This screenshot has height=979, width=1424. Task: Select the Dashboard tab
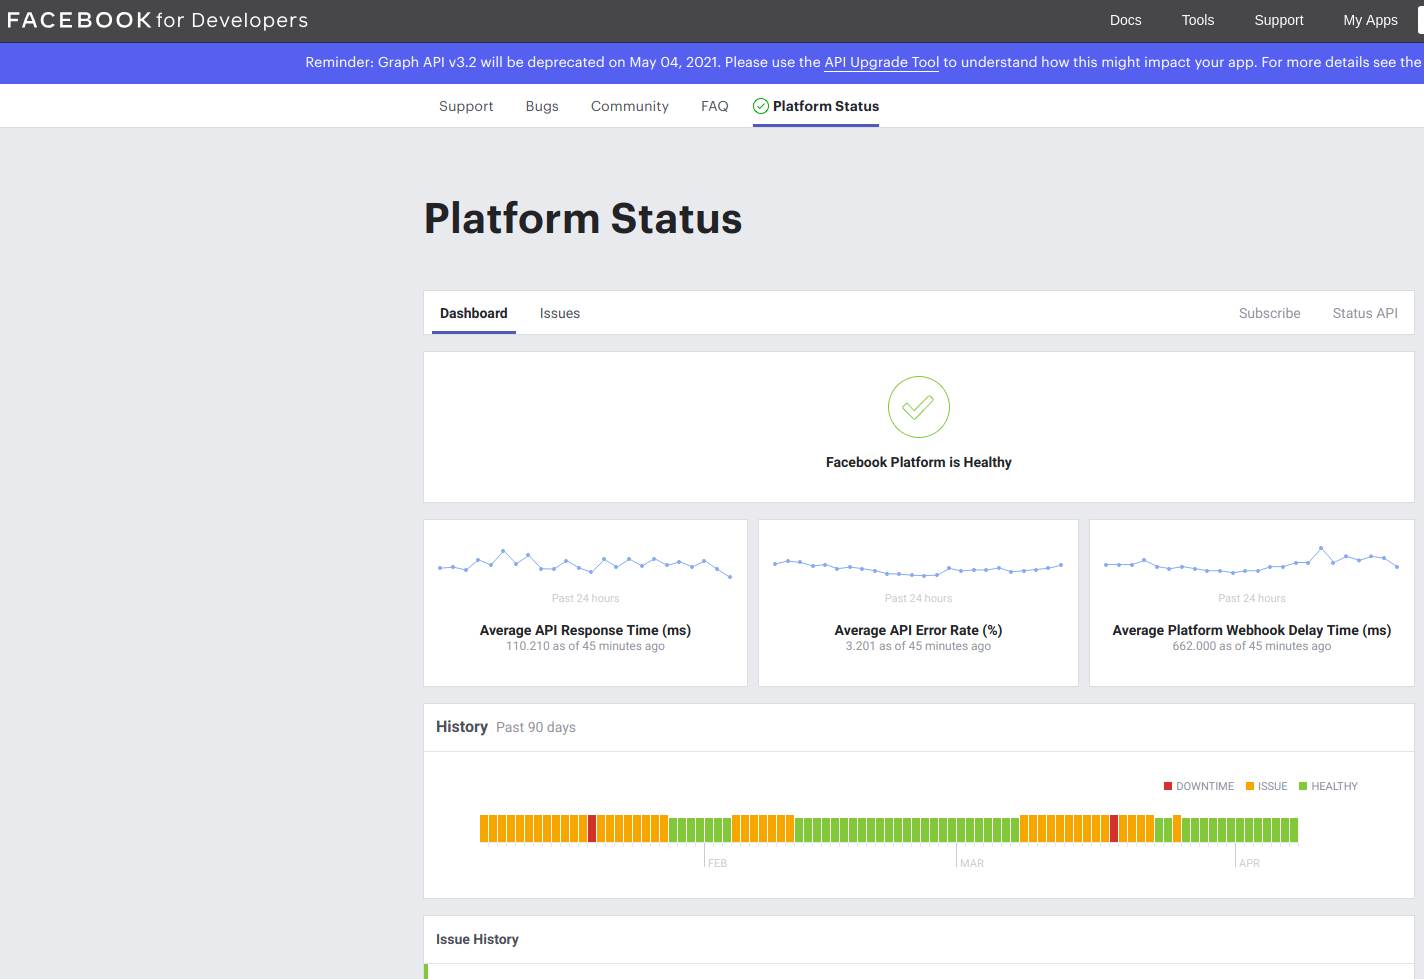473,313
